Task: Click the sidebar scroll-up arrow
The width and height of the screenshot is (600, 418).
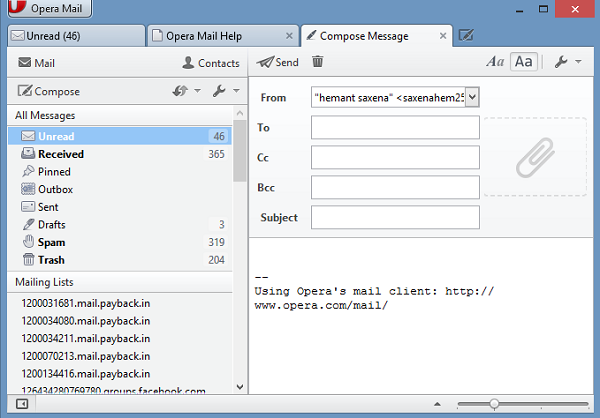Action: pos(240,113)
